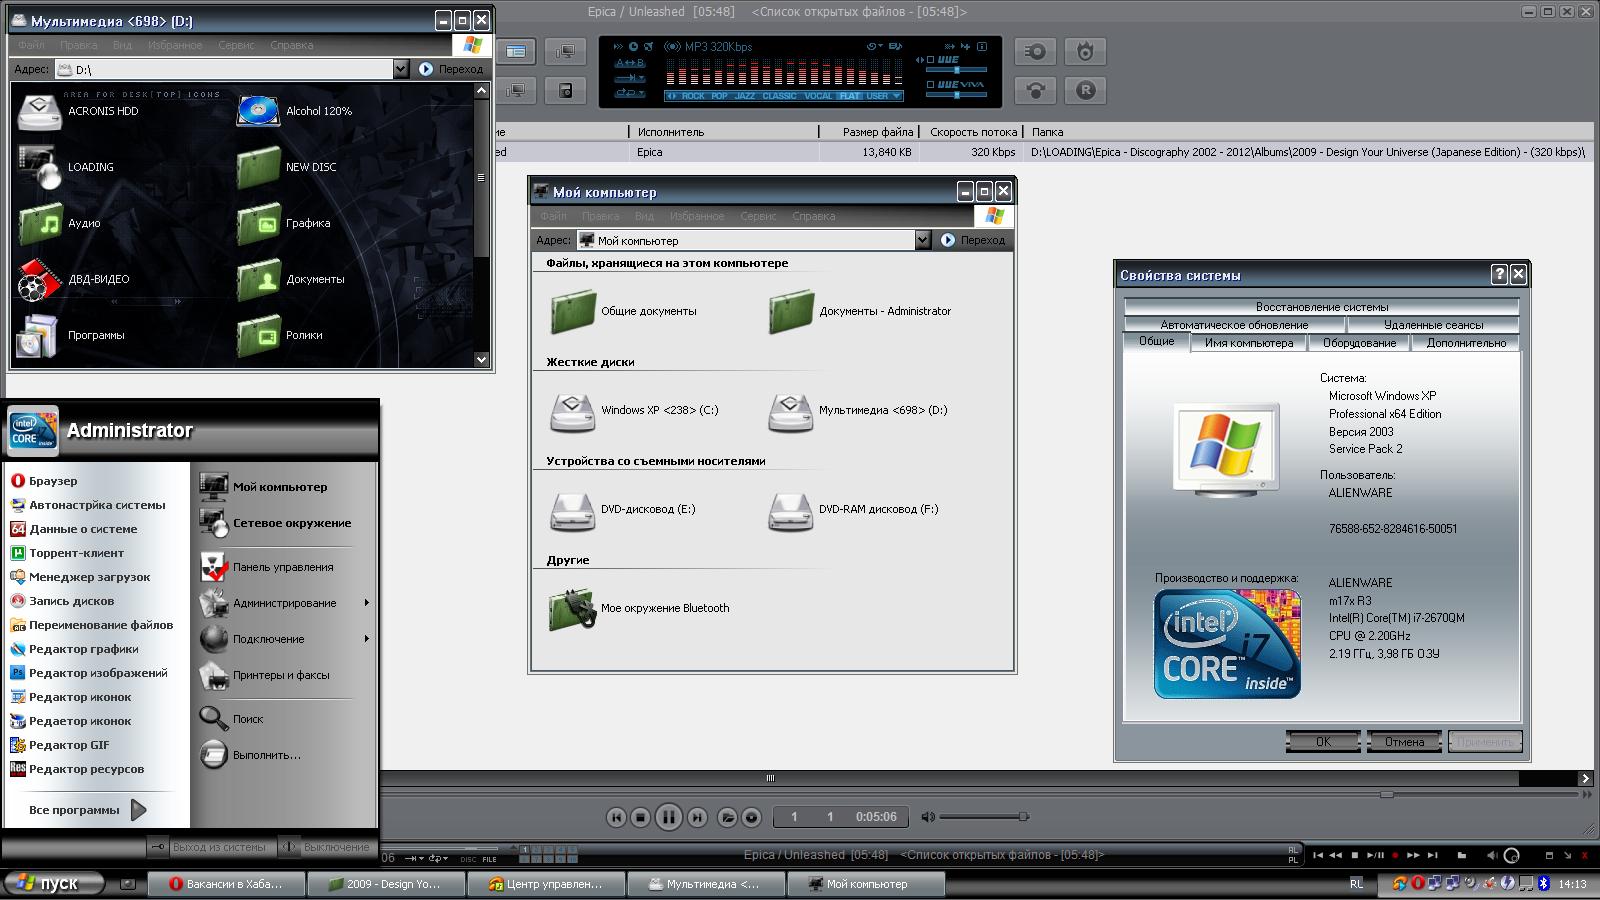Image resolution: width=1600 pixels, height=900 pixels.
Task: Toggle the BBE ViVA effect checkbox
Action: [x=930, y=84]
